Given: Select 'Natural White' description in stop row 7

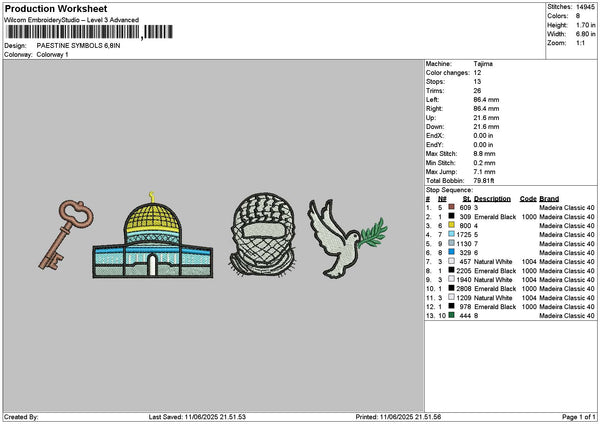Looking at the screenshot, I should (493, 262).
